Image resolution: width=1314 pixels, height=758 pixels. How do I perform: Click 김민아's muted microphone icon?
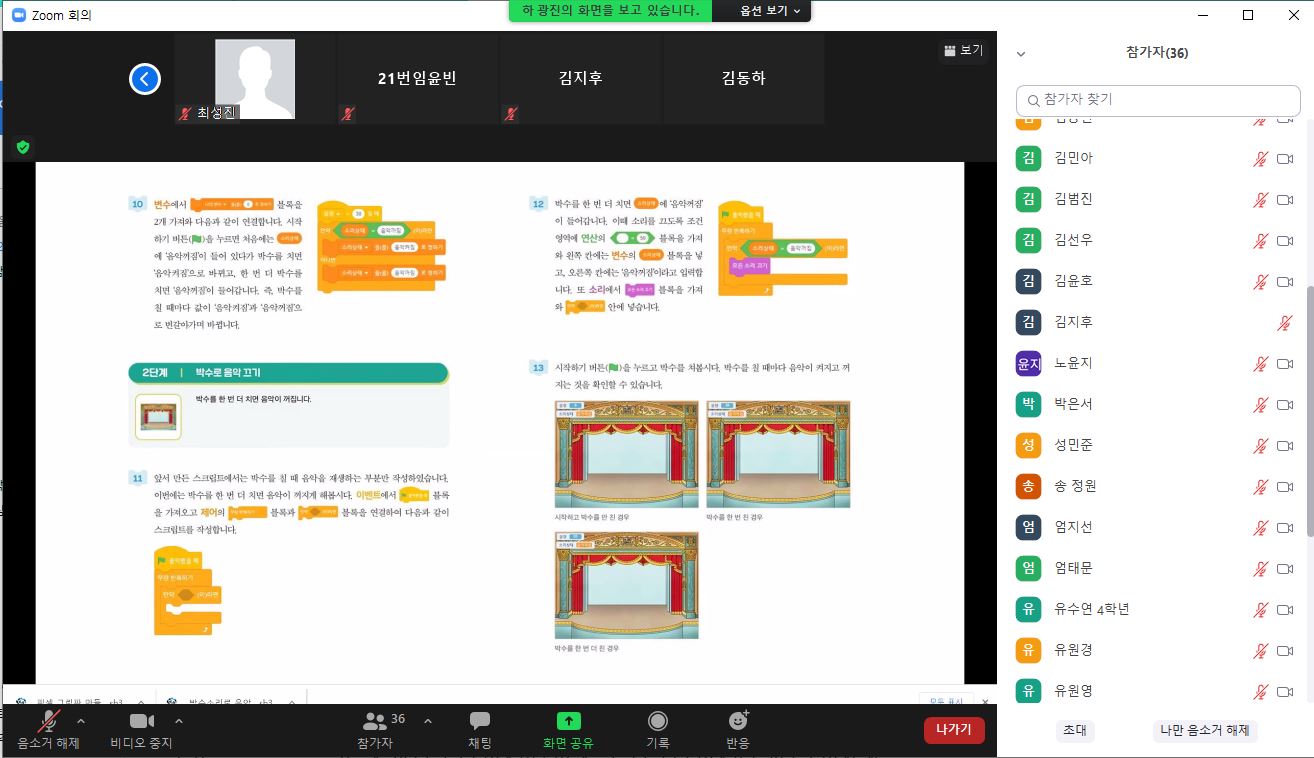point(1260,158)
